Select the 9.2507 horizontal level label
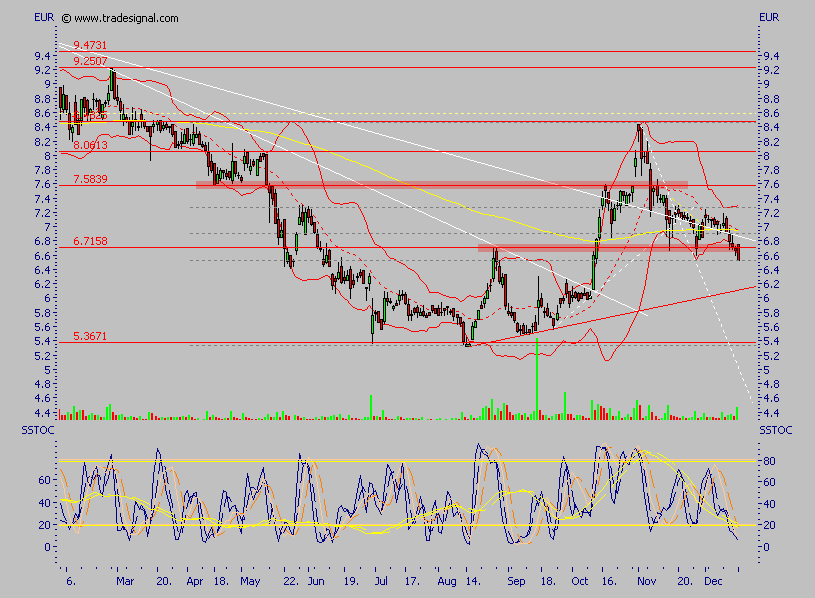This screenshot has width=815, height=598. click(x=90, y=61)
